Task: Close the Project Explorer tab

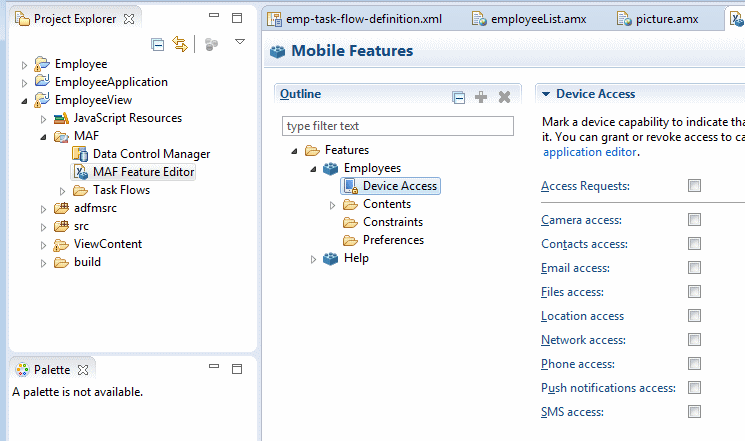Action: [129, 19]
